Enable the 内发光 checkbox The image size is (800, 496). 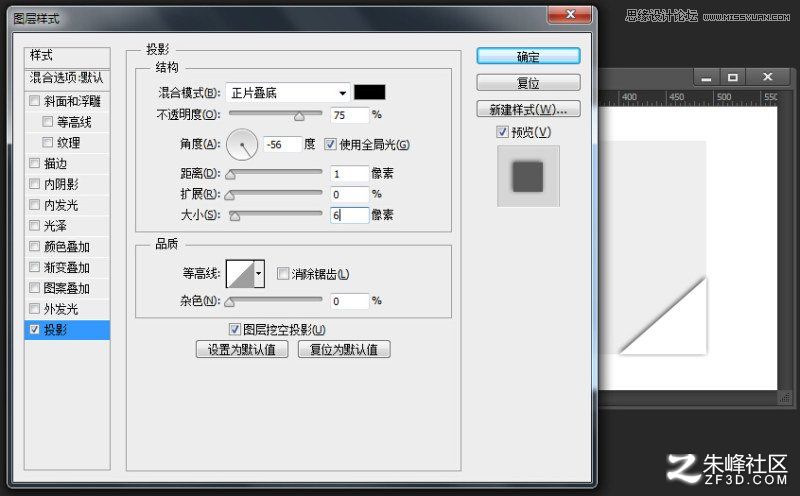(34, 205)
